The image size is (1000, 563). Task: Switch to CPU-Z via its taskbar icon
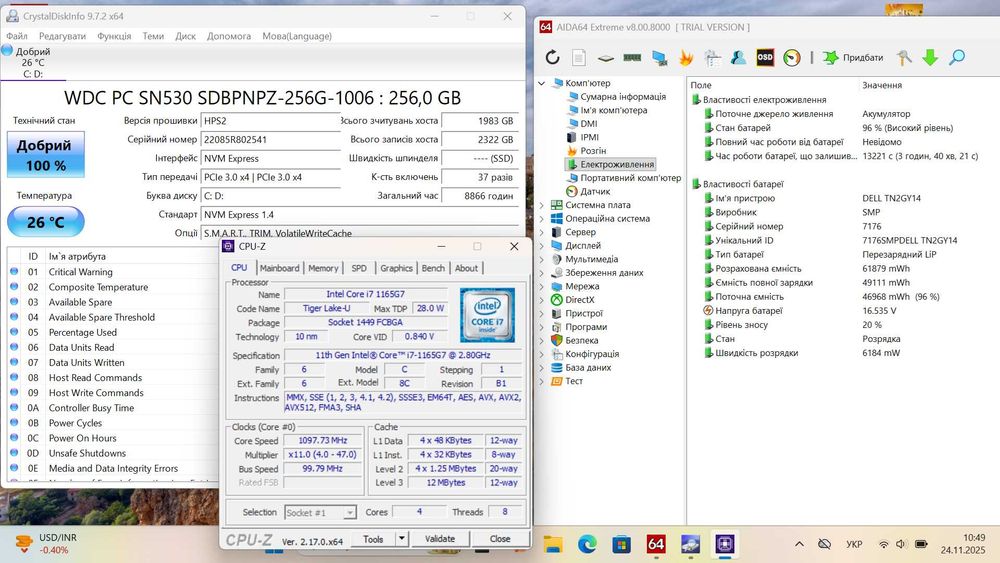[x=724, y=544]
